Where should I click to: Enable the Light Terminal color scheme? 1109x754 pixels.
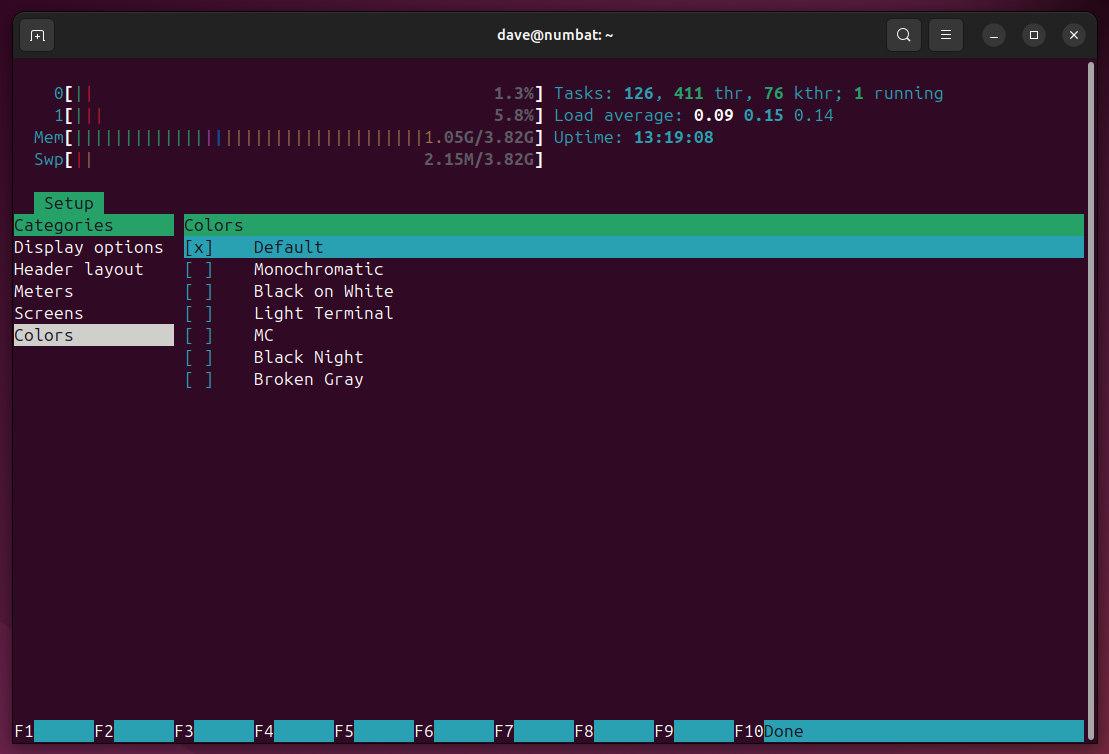(199, 313)
